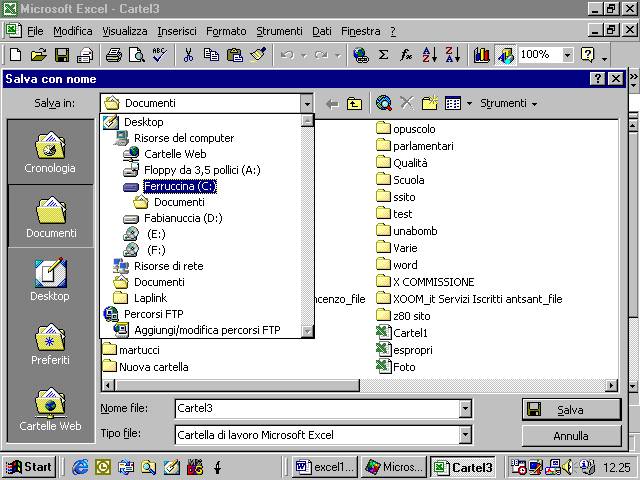Open Cartelle Web in the places bar

[50, 410]
